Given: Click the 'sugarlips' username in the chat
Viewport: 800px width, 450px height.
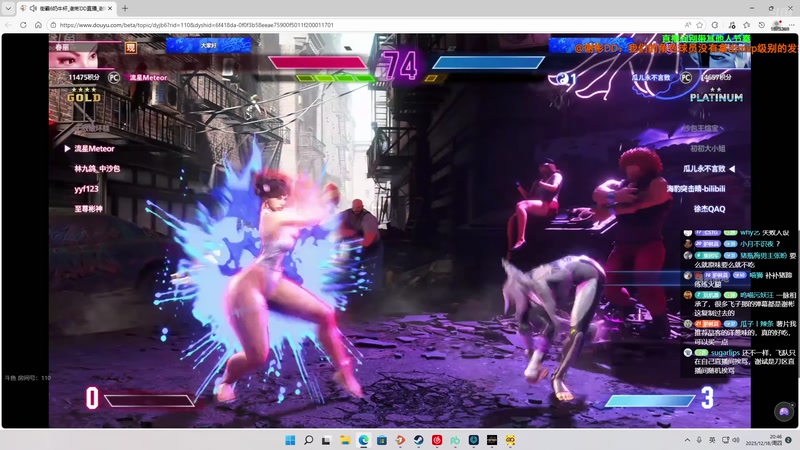Looking at the screenshot, I should point(725,353).
